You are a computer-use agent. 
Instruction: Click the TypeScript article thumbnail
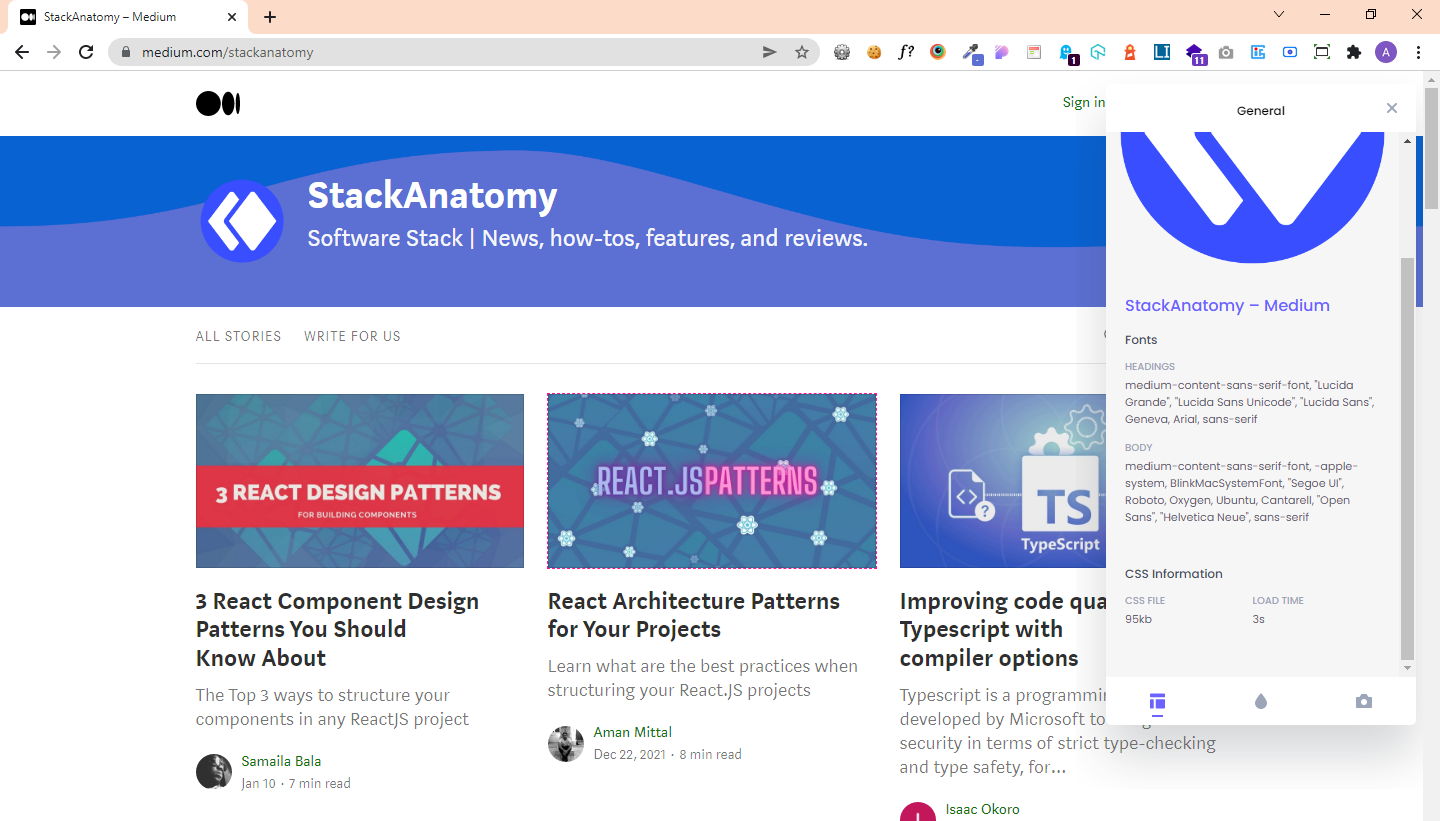coord(1003,481)
